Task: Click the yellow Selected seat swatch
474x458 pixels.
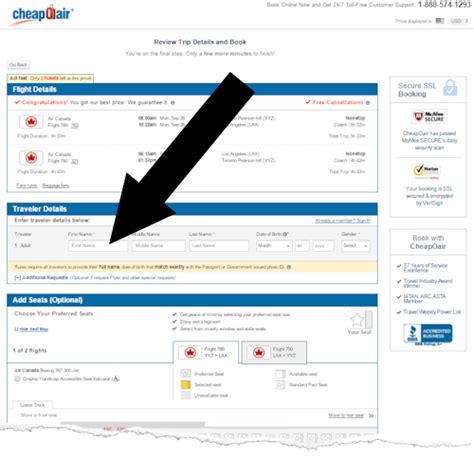Action: click(x=185, y=385)
